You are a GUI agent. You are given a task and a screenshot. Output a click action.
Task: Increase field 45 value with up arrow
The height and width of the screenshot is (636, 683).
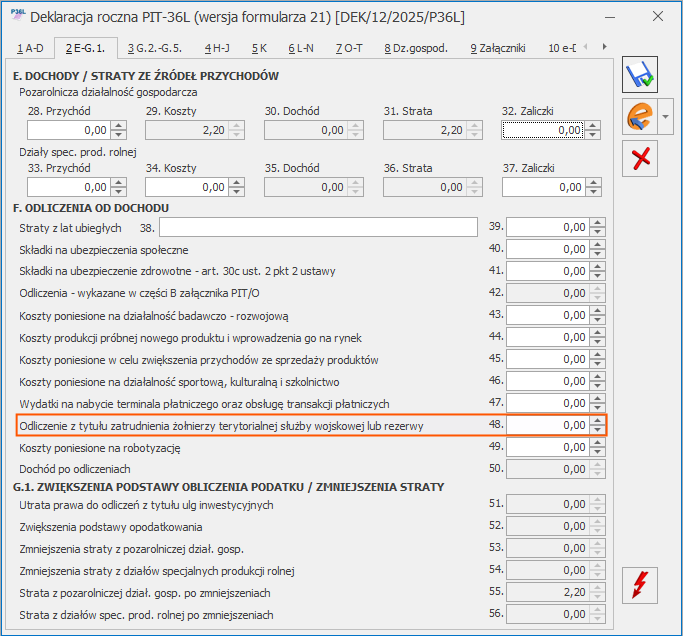(598, 355)
